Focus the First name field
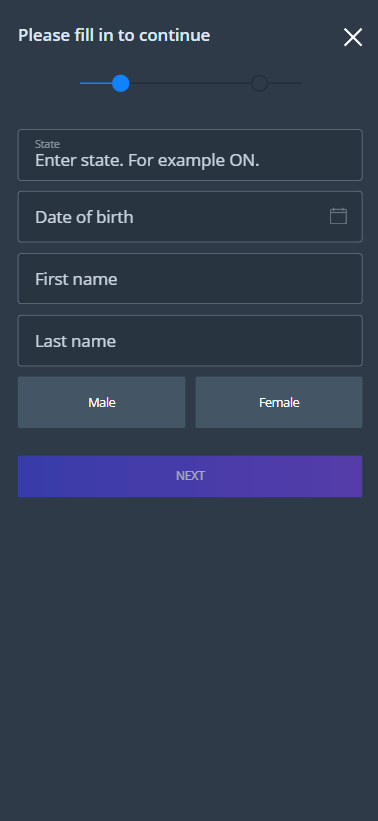The image size is (378, 821). [190, 279]
